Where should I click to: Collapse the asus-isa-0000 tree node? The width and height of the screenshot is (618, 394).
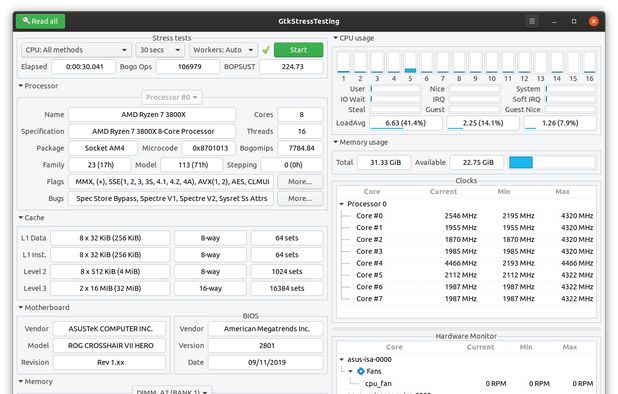tap(342, 359)
